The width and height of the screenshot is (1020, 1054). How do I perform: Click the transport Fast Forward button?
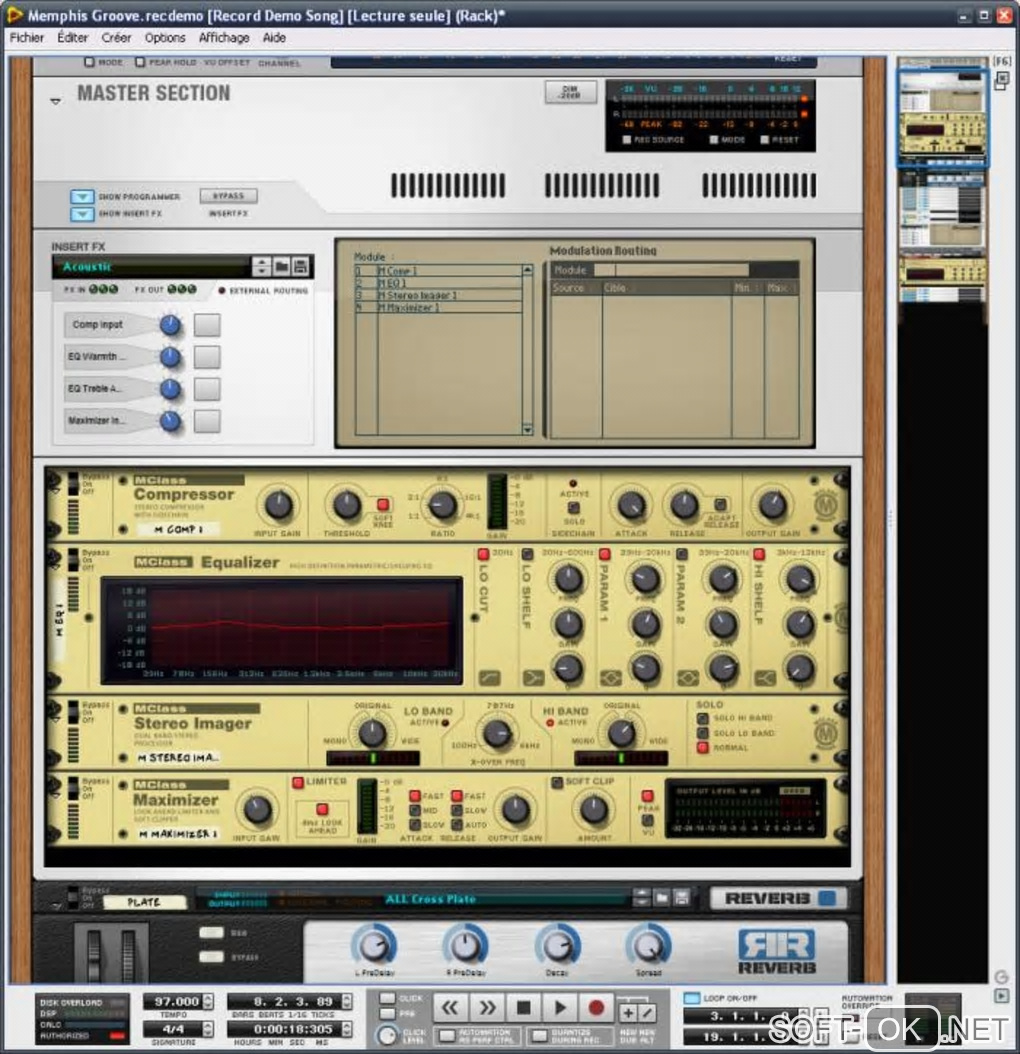487,1008
